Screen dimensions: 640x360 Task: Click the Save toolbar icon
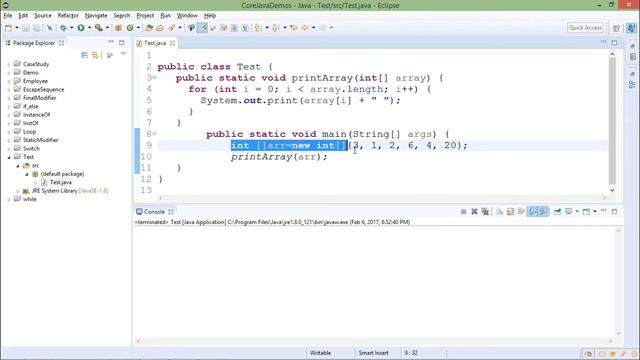tap(26, 28)
